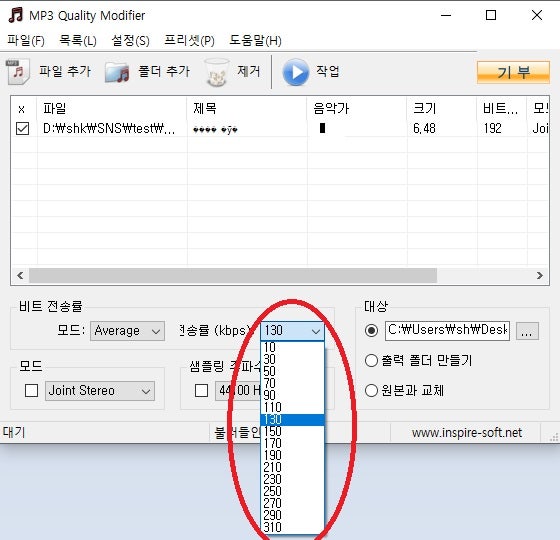Click the Add File (파일 추가) icon

[x=18, y=72]
